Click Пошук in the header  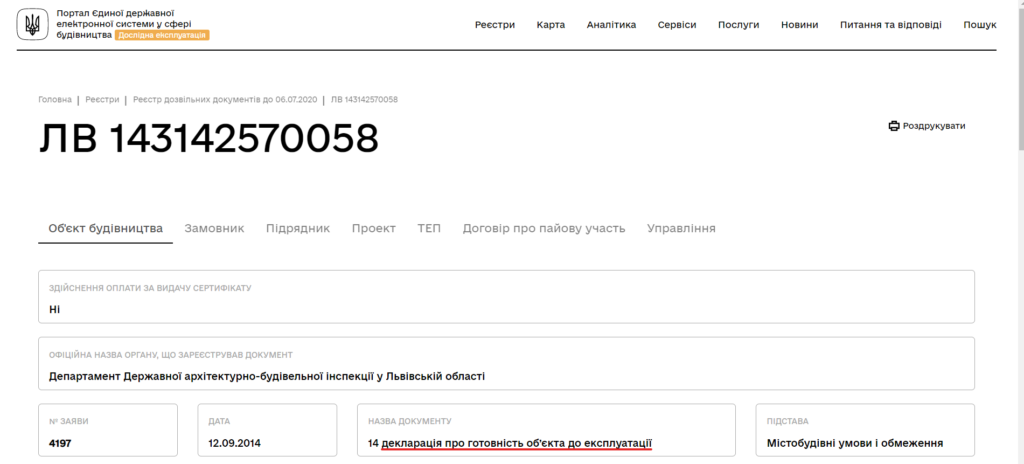click(x=980, y=25)
